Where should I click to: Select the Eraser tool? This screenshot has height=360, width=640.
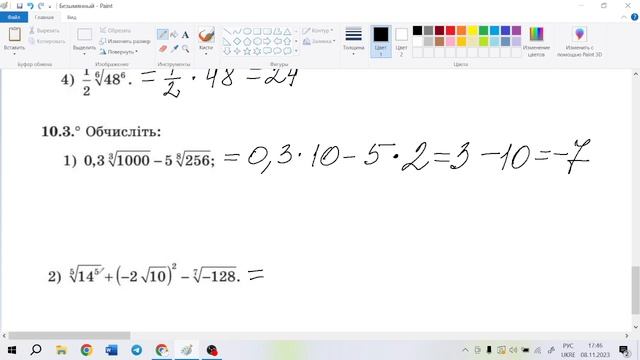coord(162,49)
